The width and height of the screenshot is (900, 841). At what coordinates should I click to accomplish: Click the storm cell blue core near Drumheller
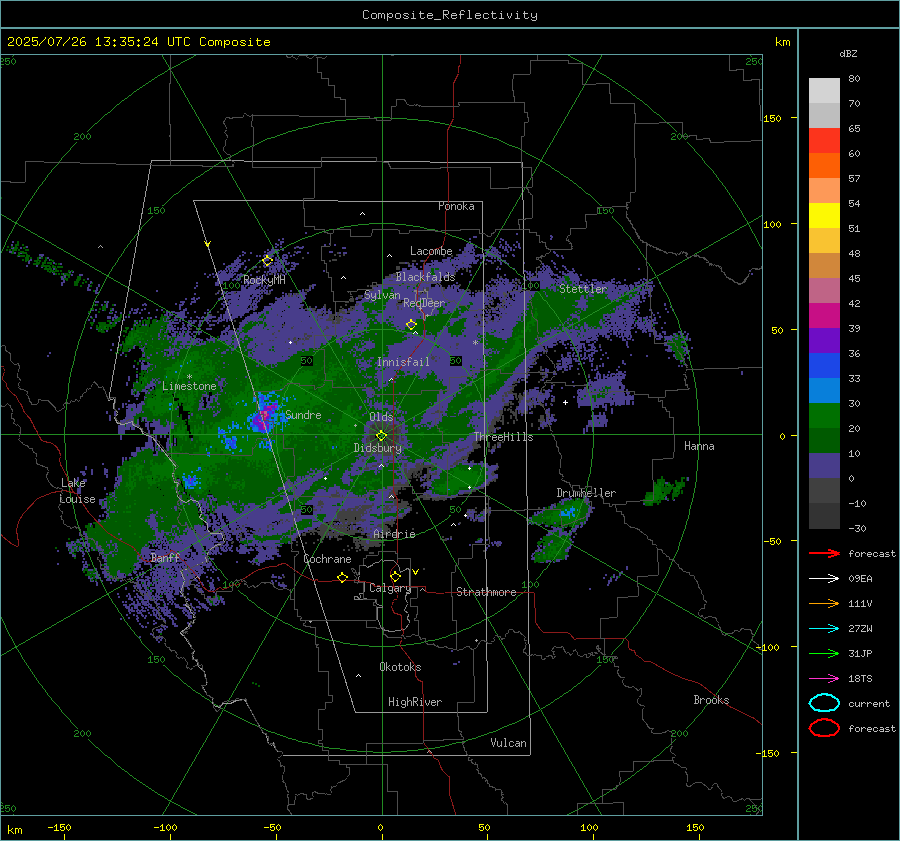pos(568,512)
